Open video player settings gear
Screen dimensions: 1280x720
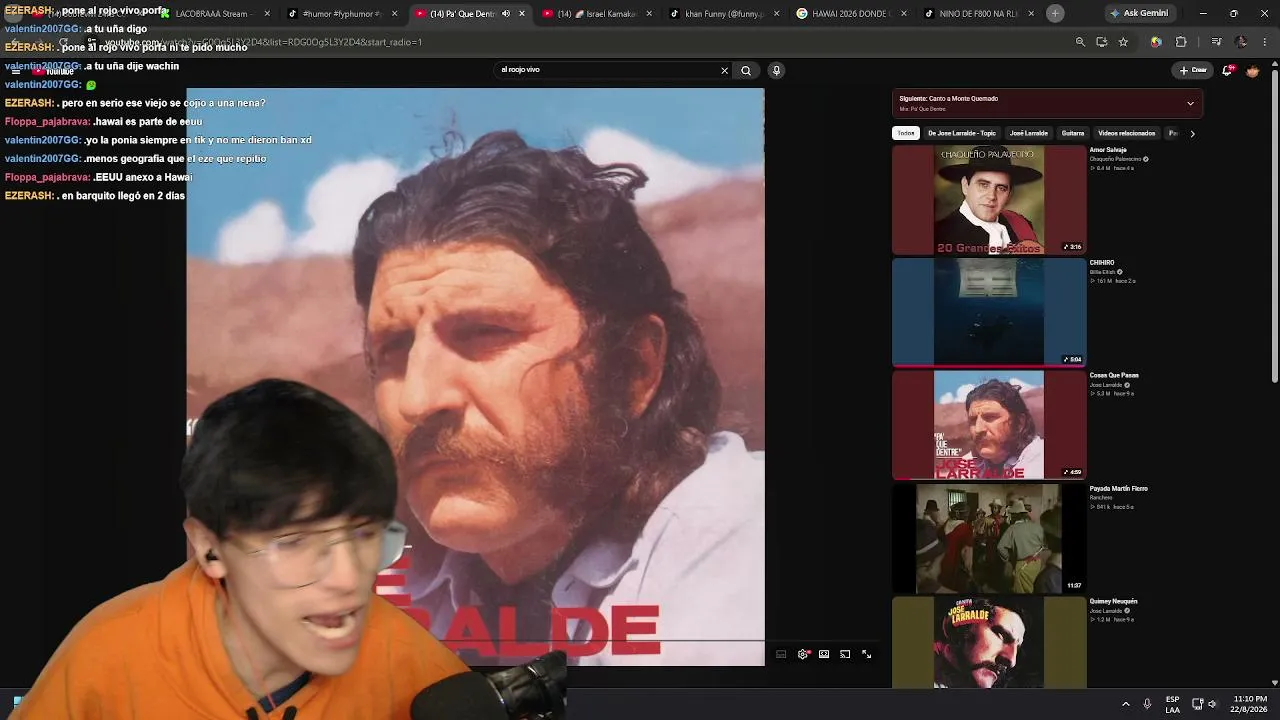(x=802, y=654)
